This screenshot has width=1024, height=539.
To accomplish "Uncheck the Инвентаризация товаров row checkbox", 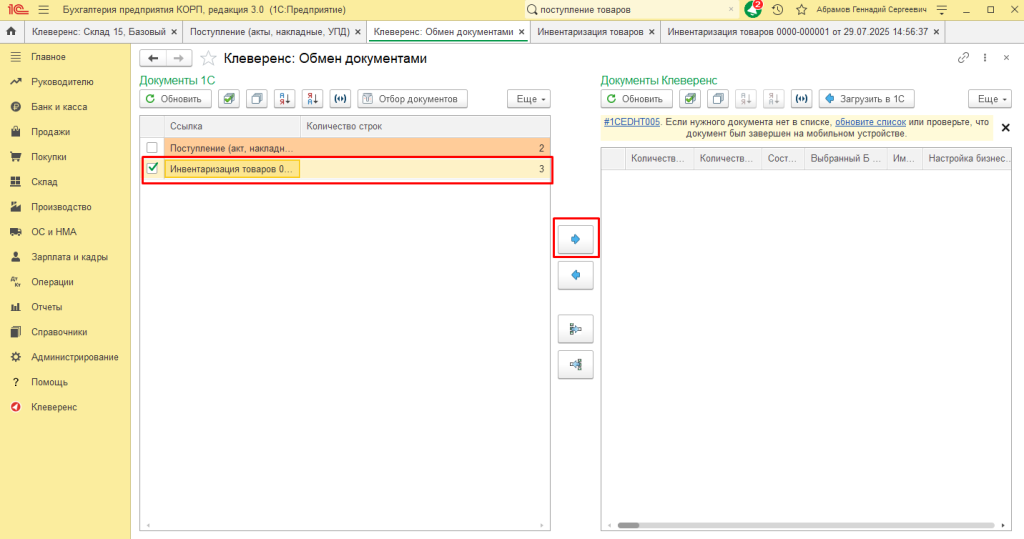I will [152, 169].
